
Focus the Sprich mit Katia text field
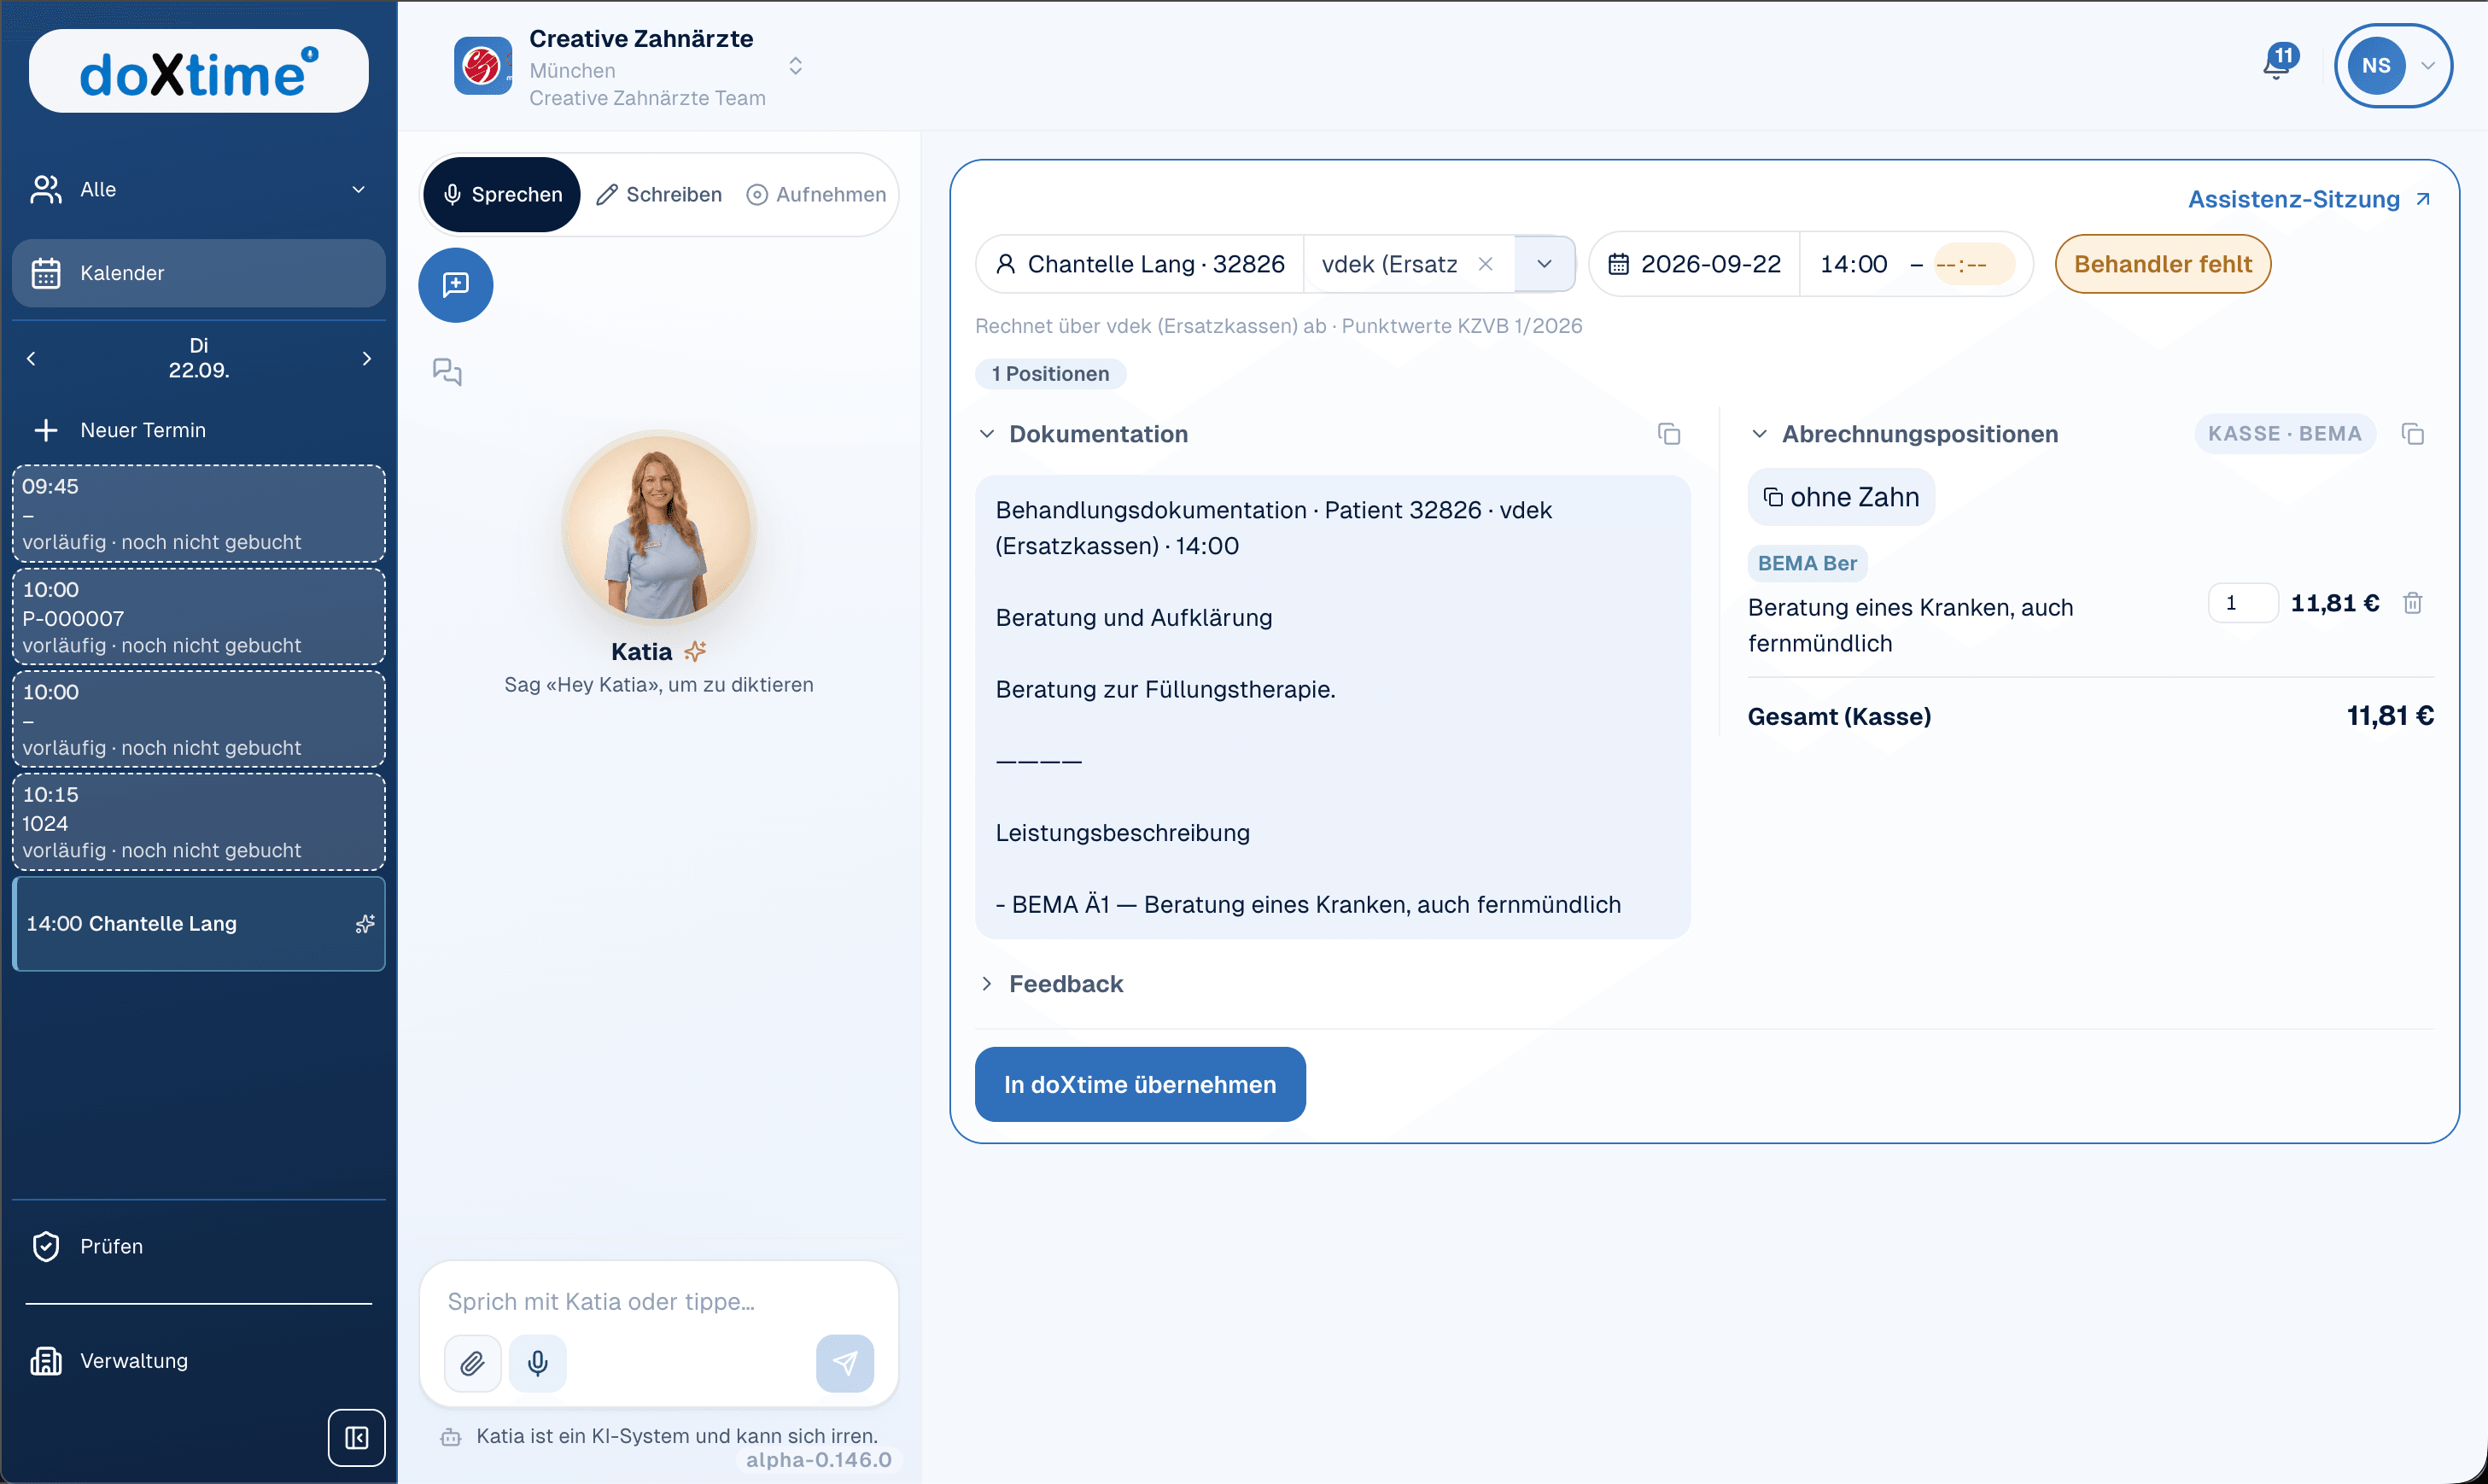coord(659,1301)
